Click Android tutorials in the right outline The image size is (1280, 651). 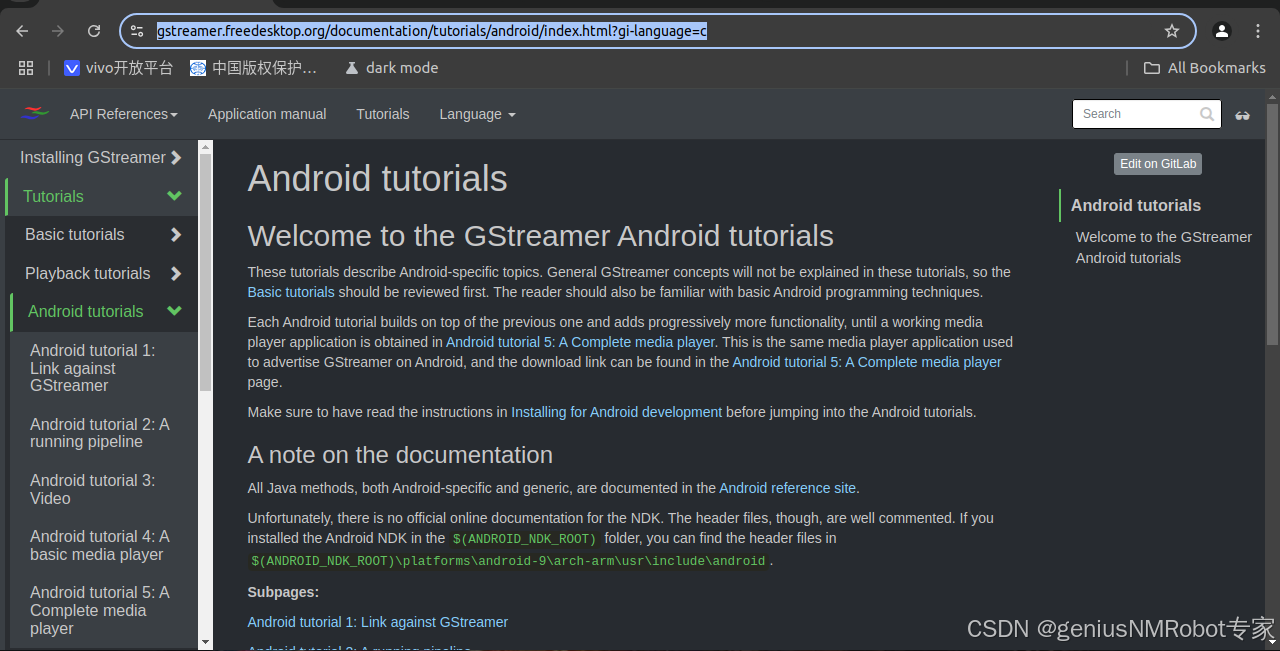click(x=1136, y=205)
